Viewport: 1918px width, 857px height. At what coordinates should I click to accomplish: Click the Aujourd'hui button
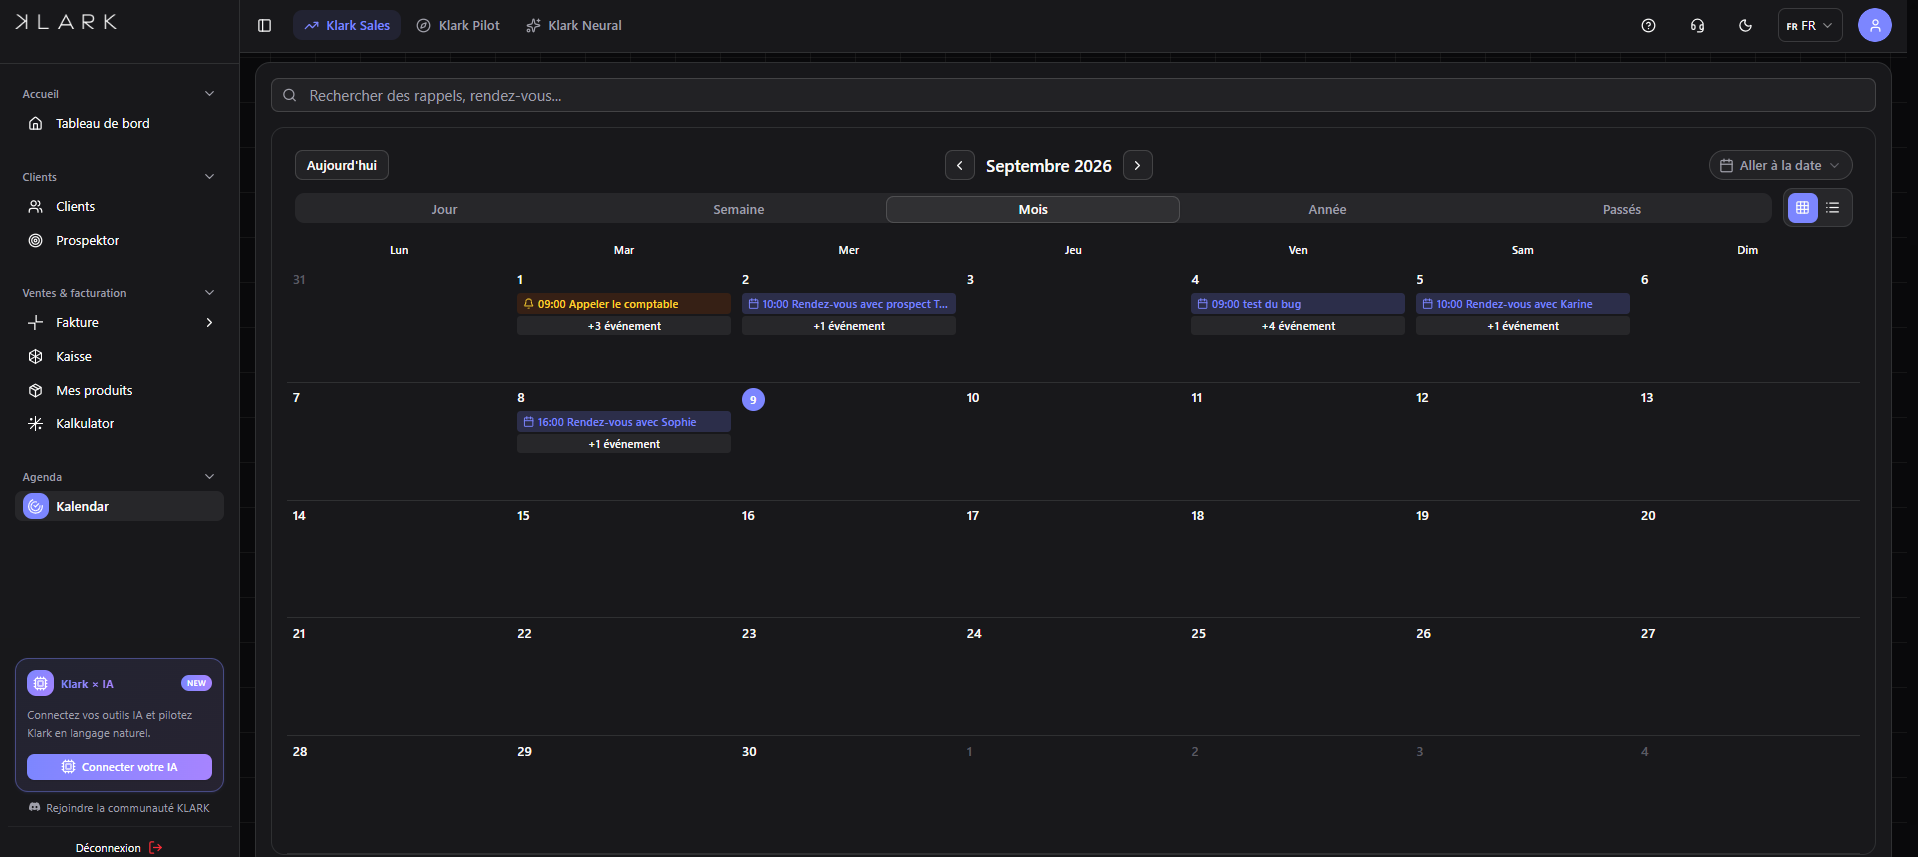[x=342, y=165]
